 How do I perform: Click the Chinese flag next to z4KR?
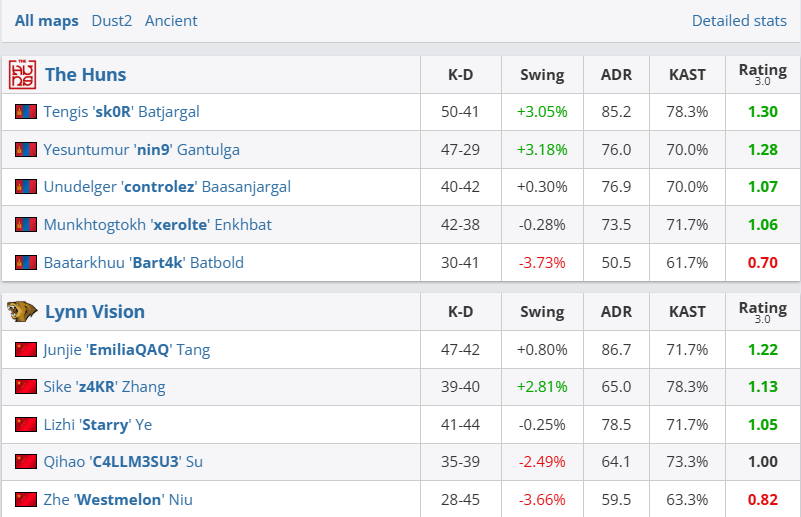(26, 387)
